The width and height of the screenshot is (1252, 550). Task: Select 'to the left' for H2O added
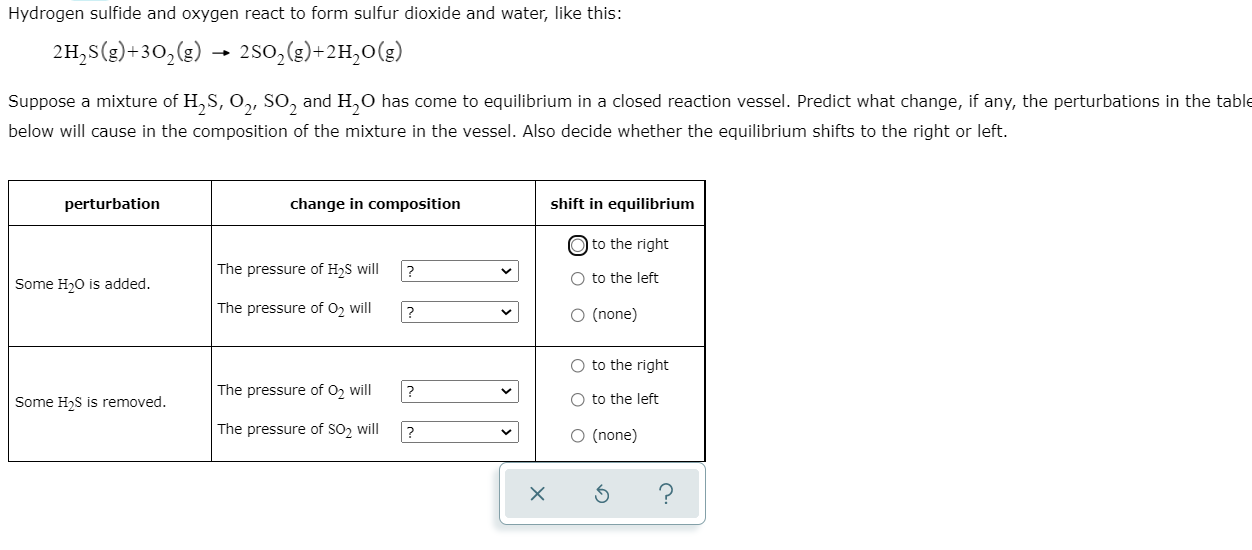[578, 279]
